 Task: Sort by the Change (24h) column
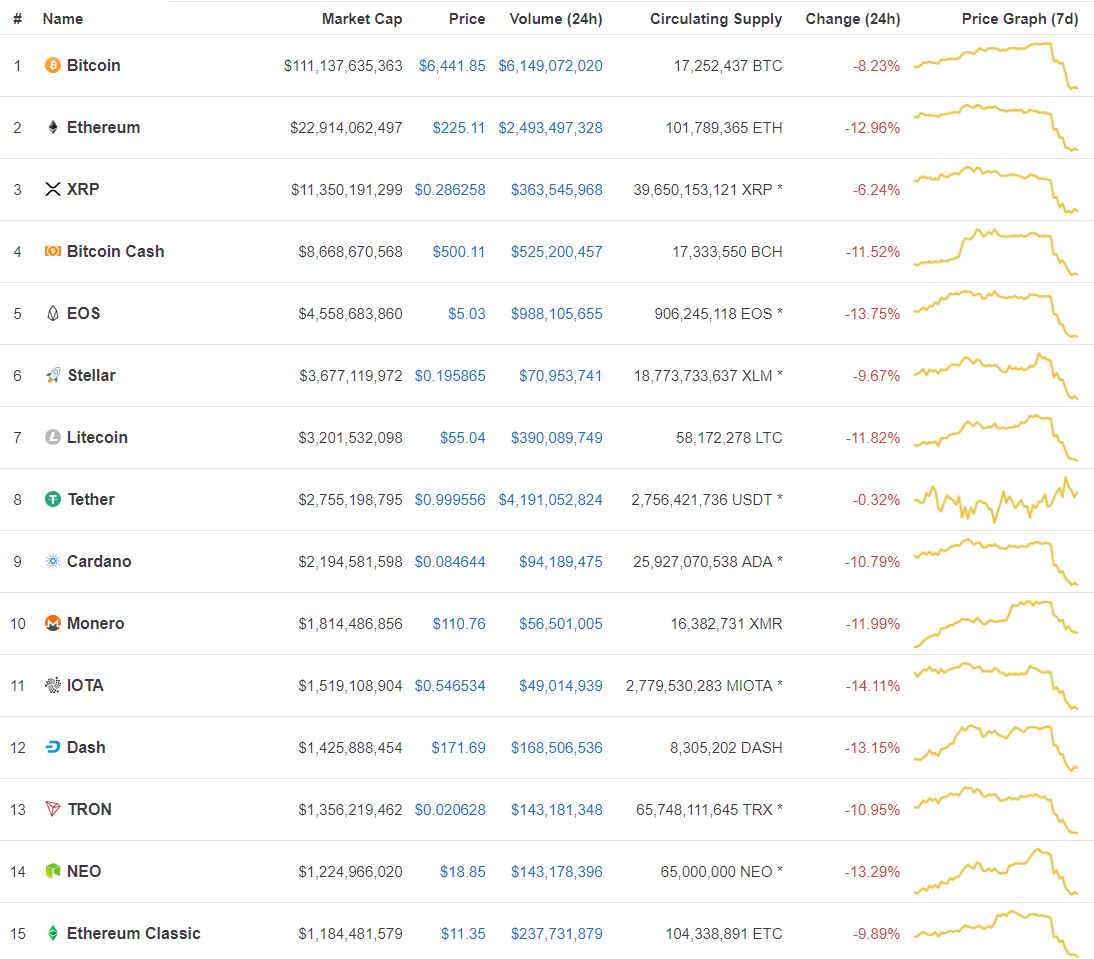pyautogui.click(x=854, y=18)
